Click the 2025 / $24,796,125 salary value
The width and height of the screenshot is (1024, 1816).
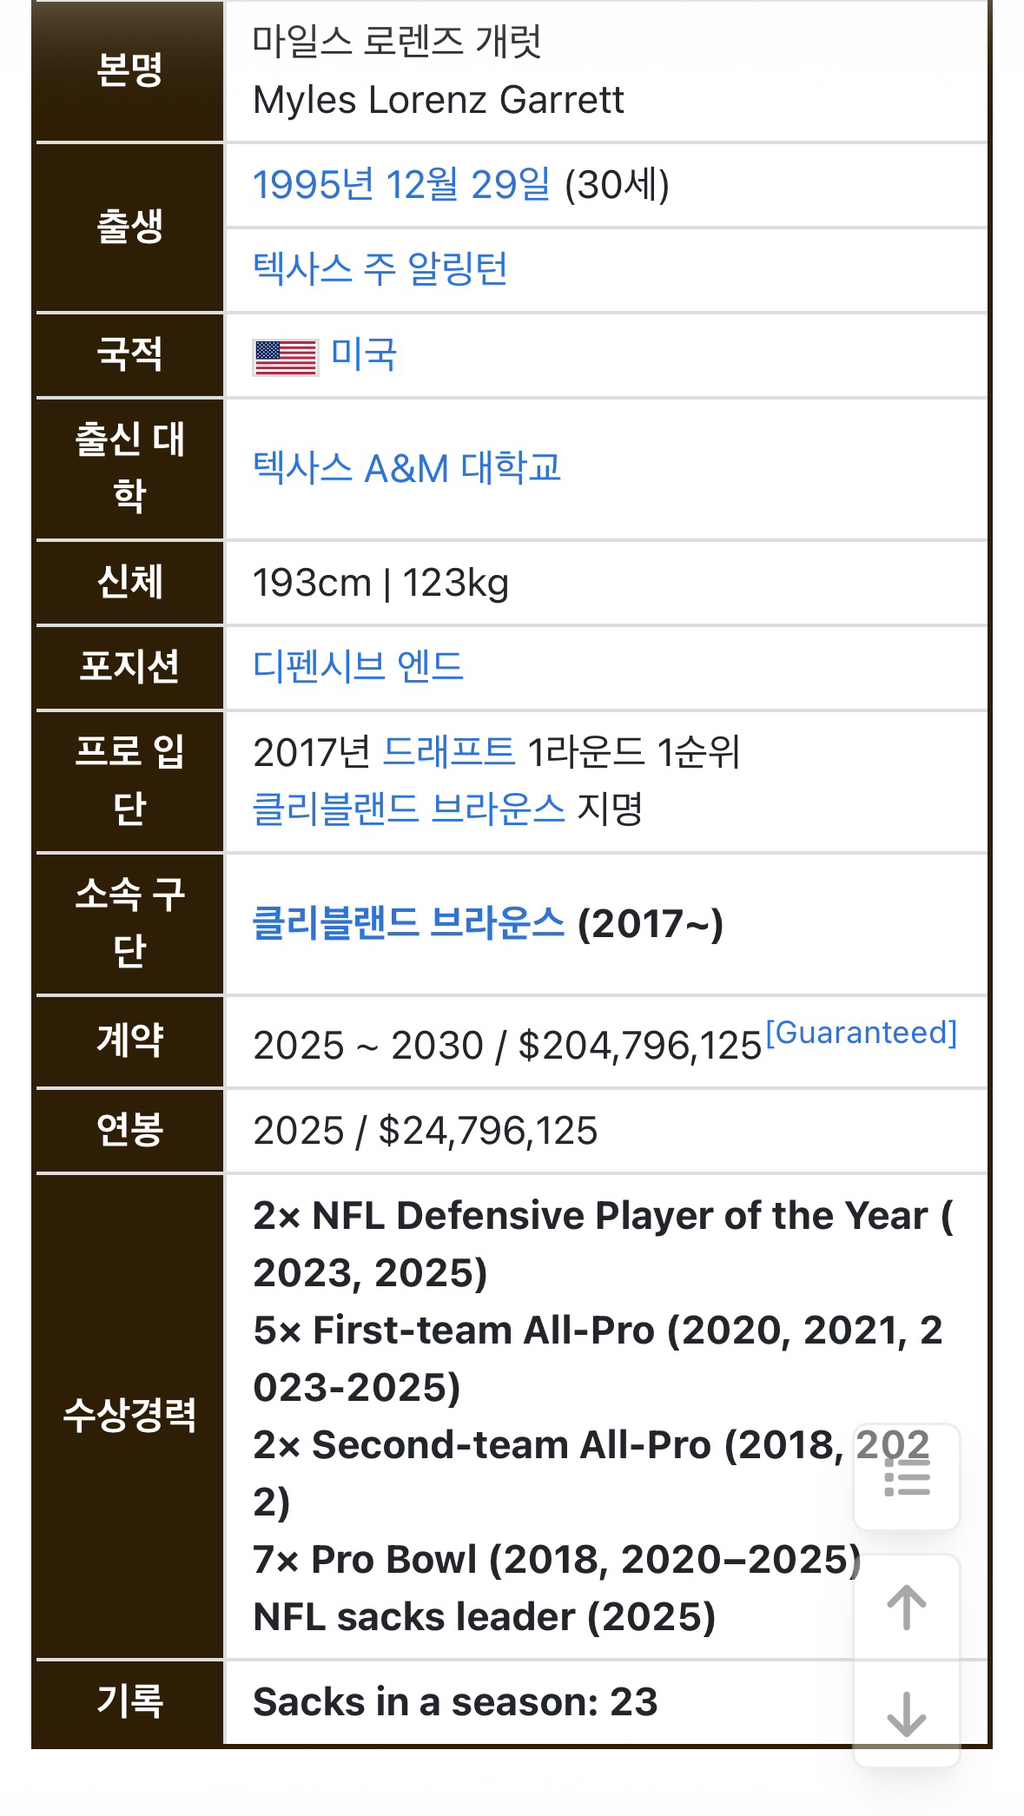[x=425, y=1131]
